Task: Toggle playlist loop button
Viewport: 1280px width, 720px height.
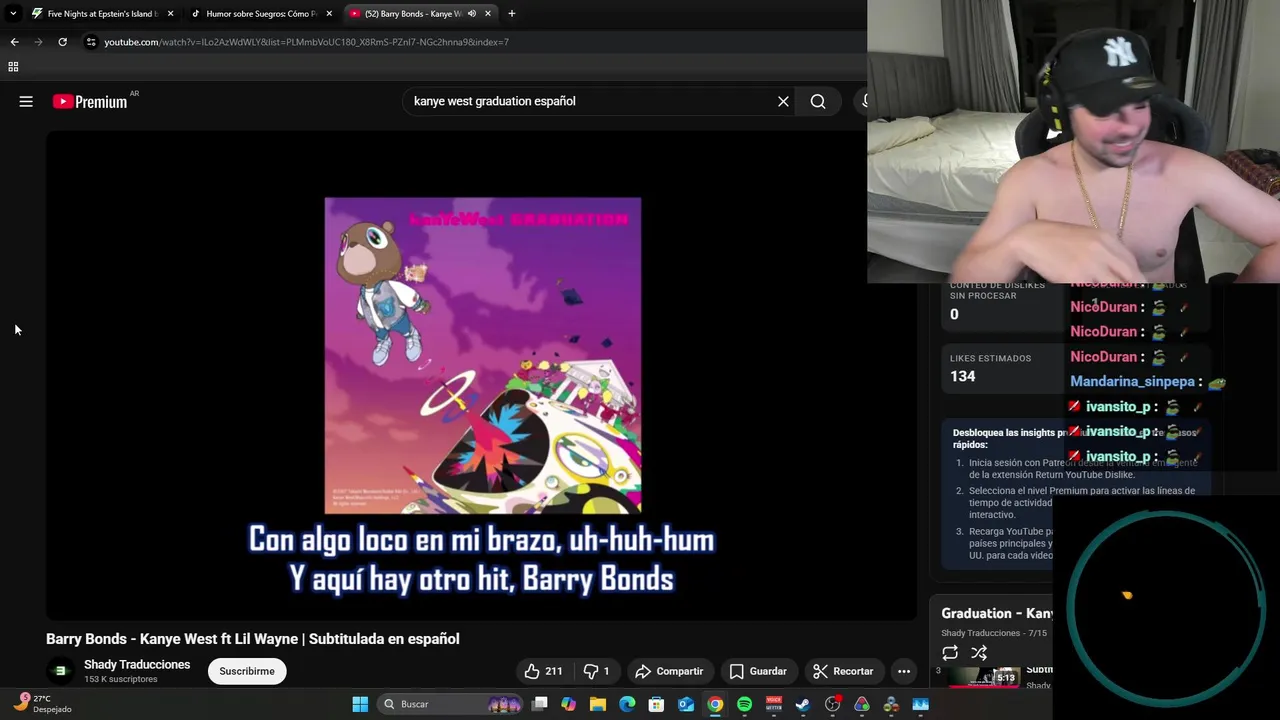Action: [x=950, y=653]
